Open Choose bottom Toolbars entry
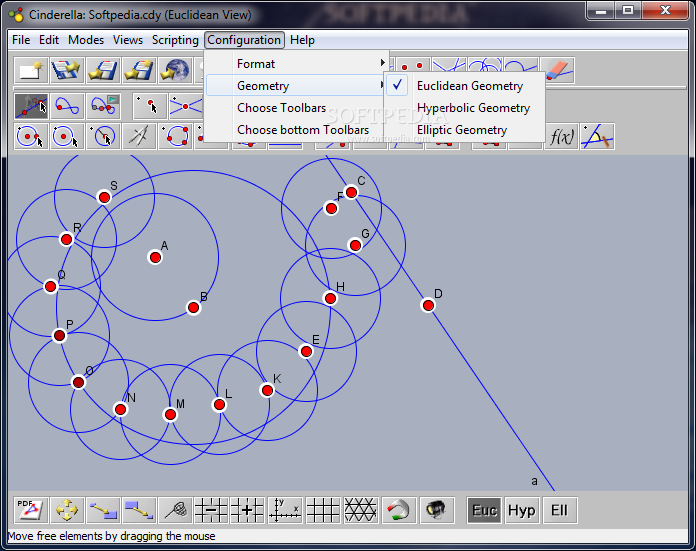The width and height of the screenshot is (696, 551). (296, 130)
